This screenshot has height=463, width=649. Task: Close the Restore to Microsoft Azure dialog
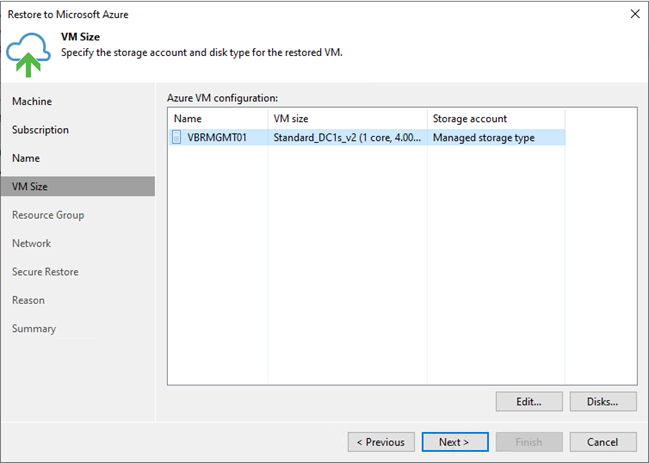coord(634,13)
